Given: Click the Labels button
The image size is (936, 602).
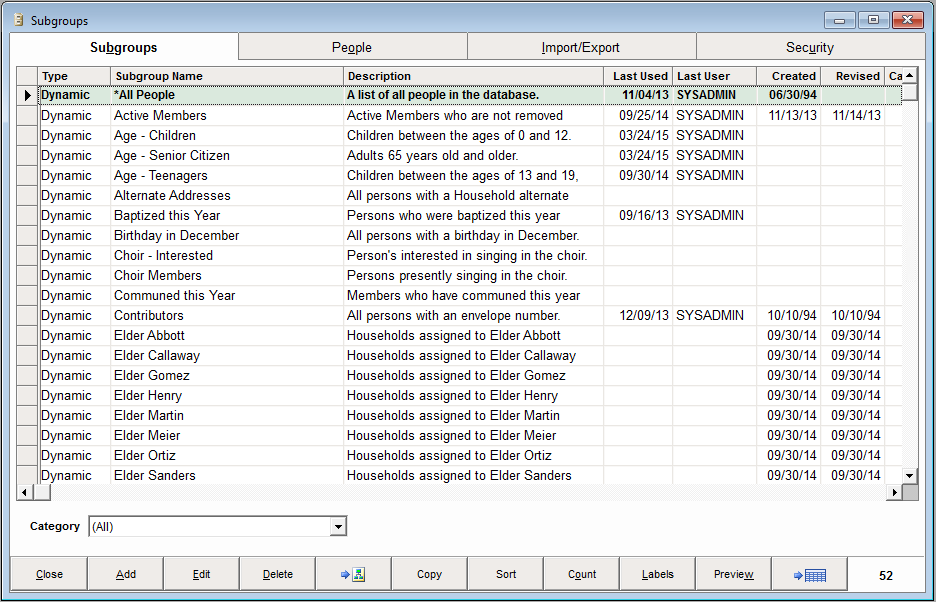Looking at the screenshot, I should (657, 574).
